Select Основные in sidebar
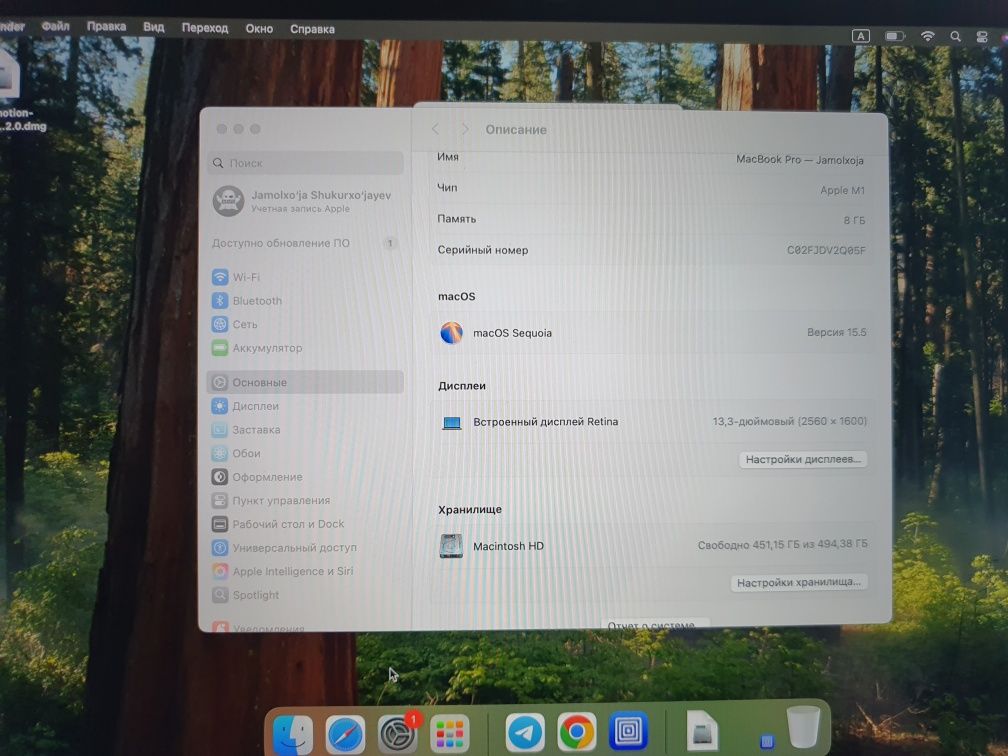Screen dimensions: 1008x756 (305, 382)
